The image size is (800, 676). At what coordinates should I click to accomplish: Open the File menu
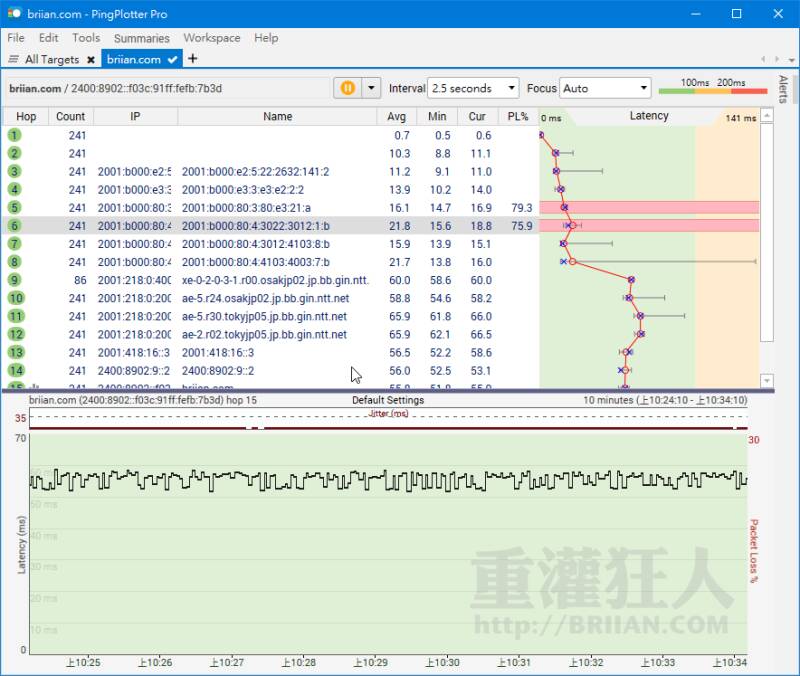tap(16, 38)
